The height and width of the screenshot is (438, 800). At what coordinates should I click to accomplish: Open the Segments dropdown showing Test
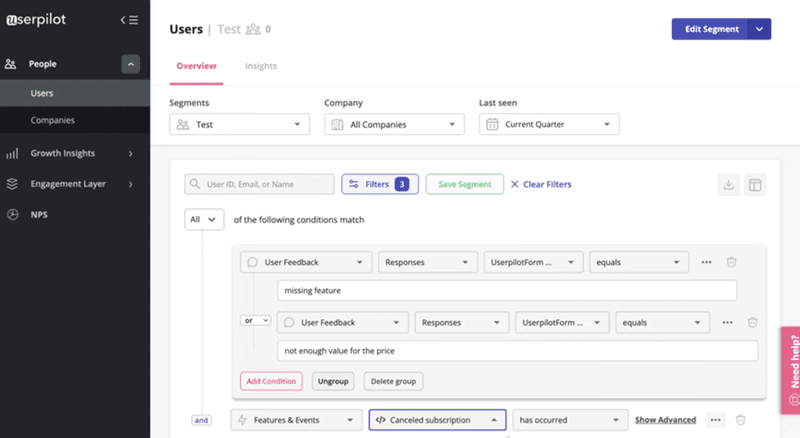(x=239, y=125)
